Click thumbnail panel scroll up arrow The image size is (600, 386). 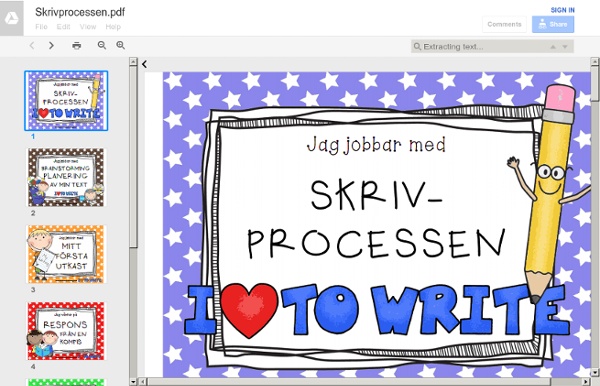(x=133, y=61)
